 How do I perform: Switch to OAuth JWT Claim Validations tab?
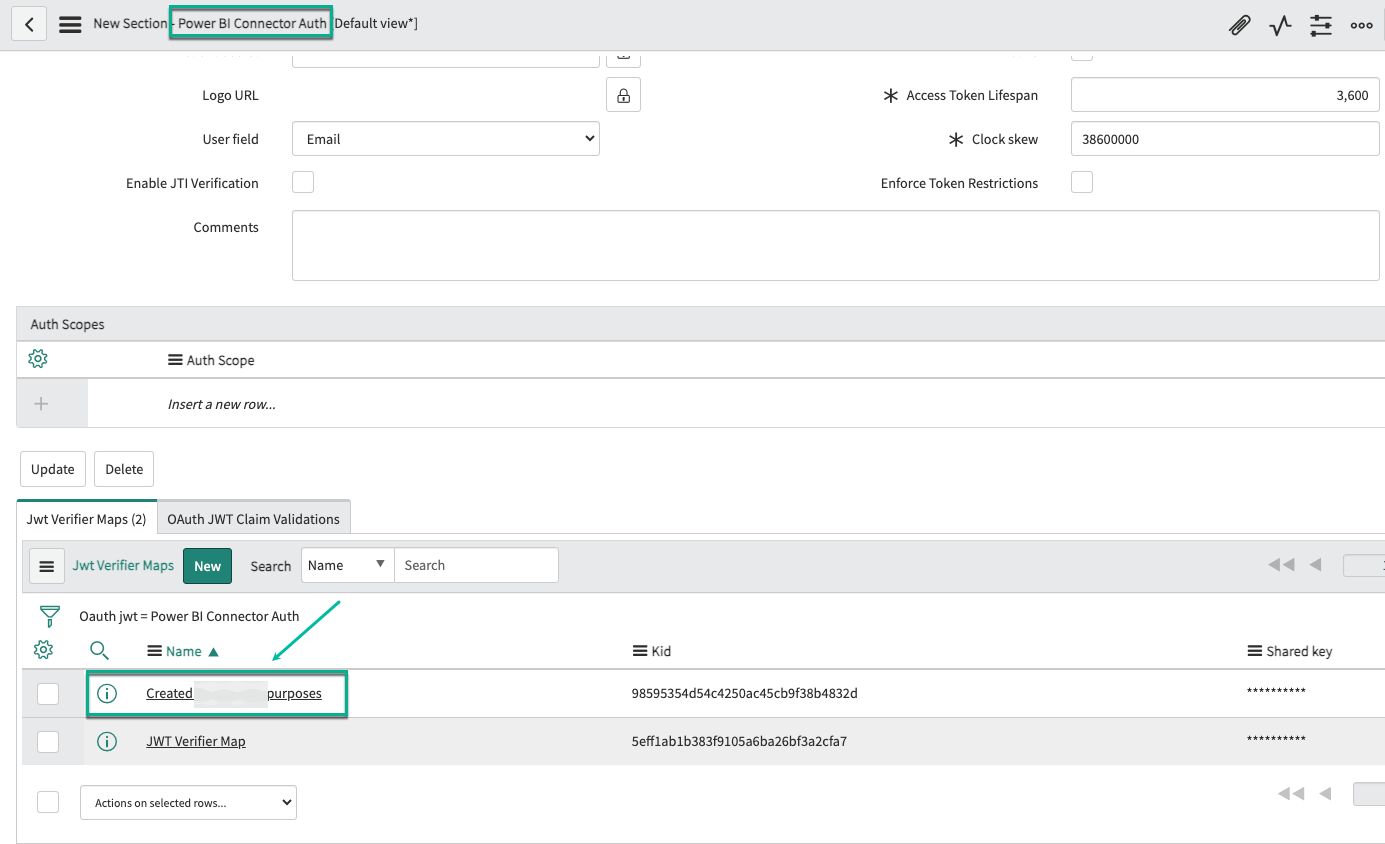click(x=253, y=519)
